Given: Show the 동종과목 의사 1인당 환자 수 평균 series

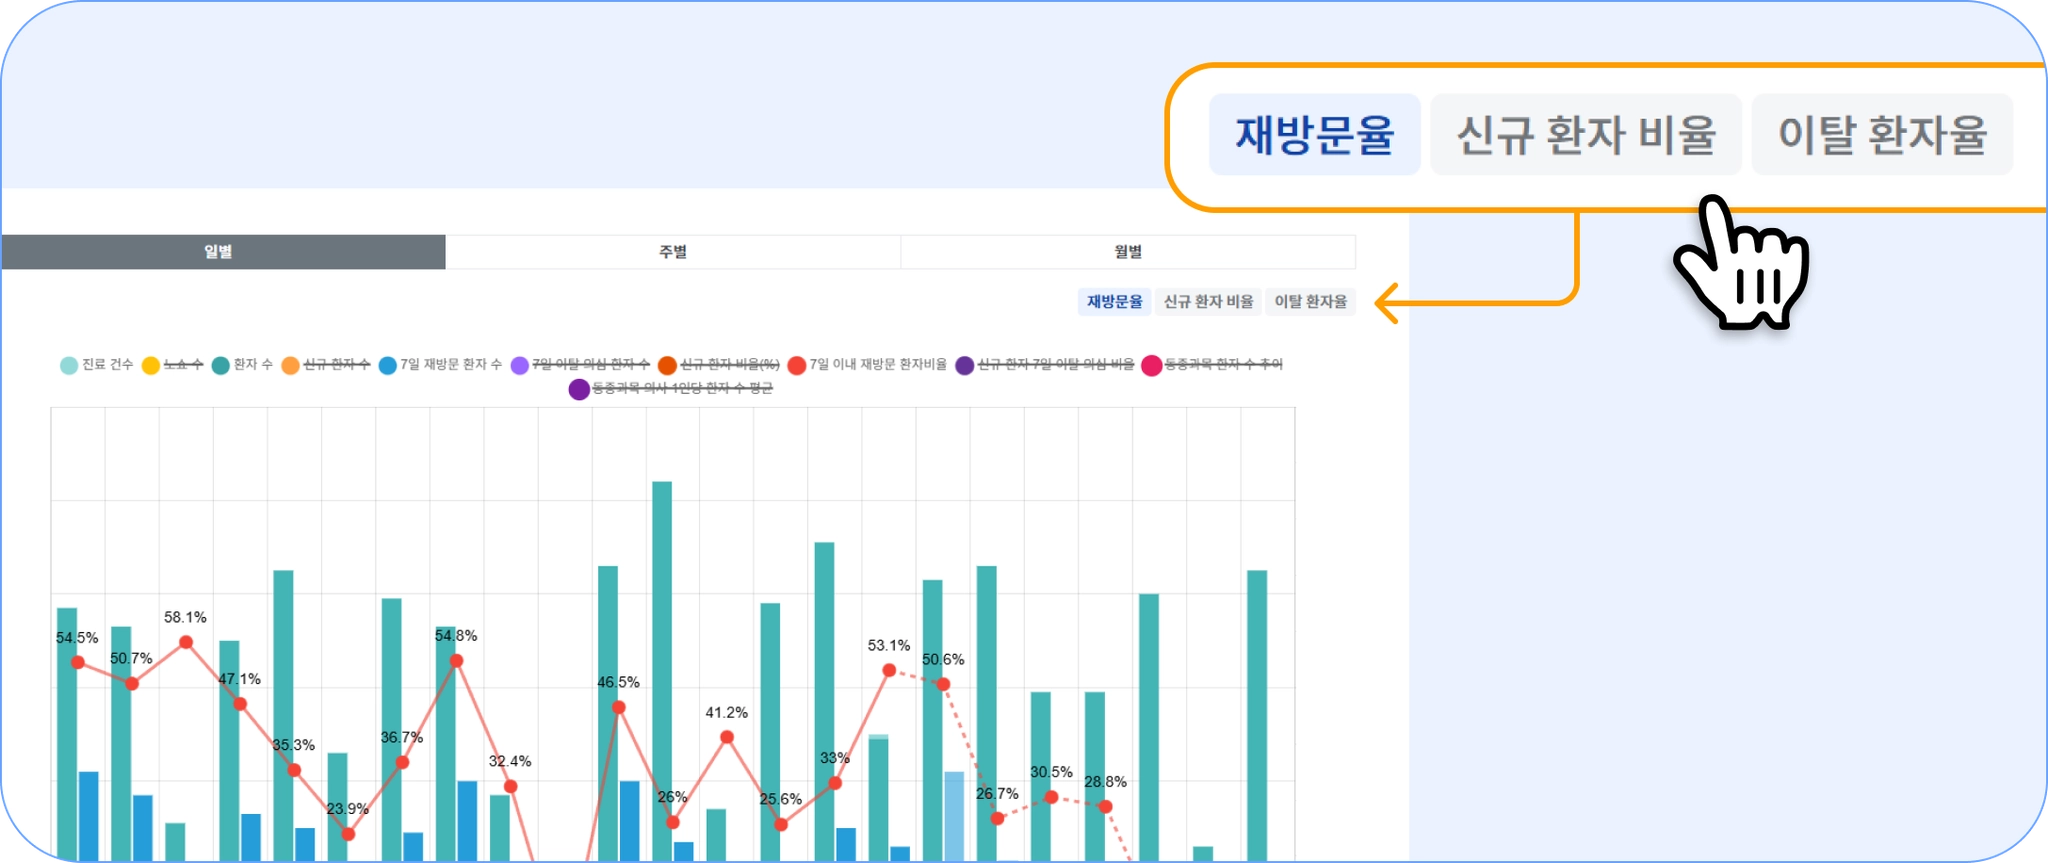Looking at the screenshot, I should pos(671,389).
